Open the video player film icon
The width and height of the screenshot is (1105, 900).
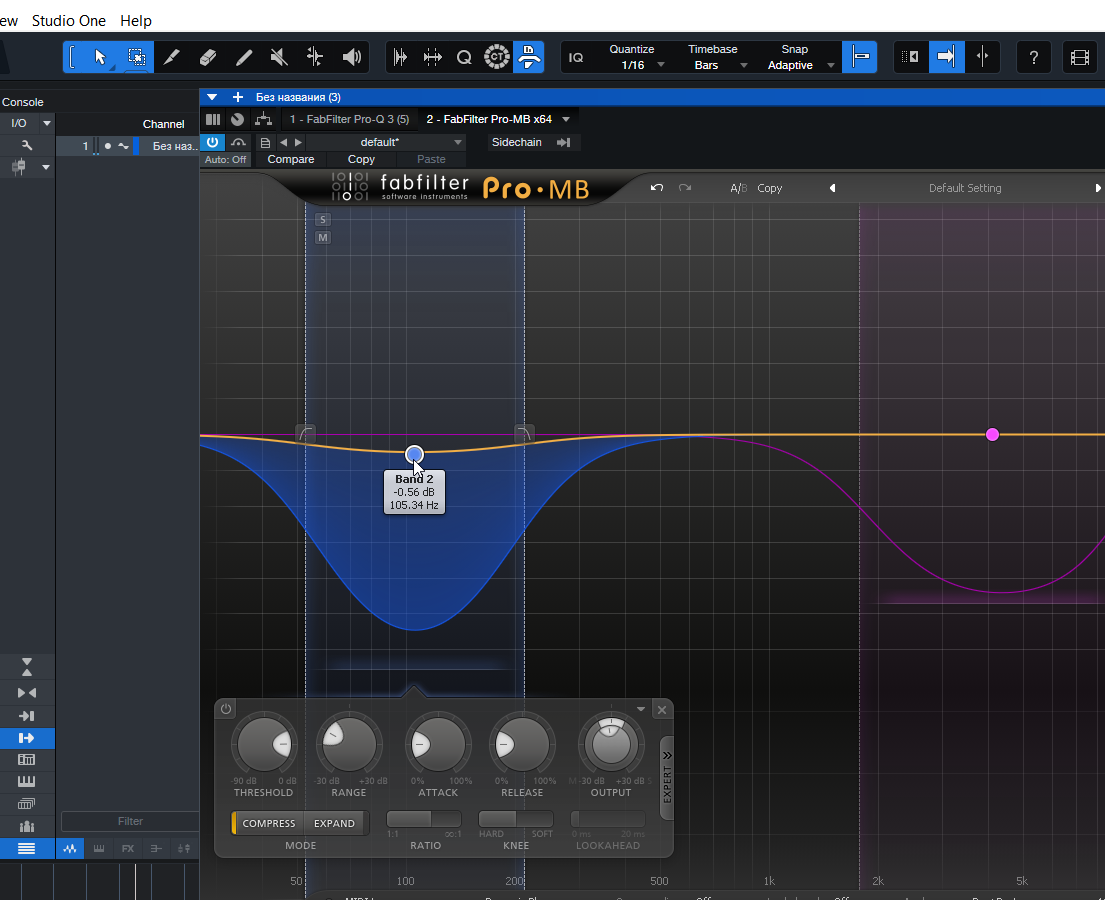coord(1080,57)
